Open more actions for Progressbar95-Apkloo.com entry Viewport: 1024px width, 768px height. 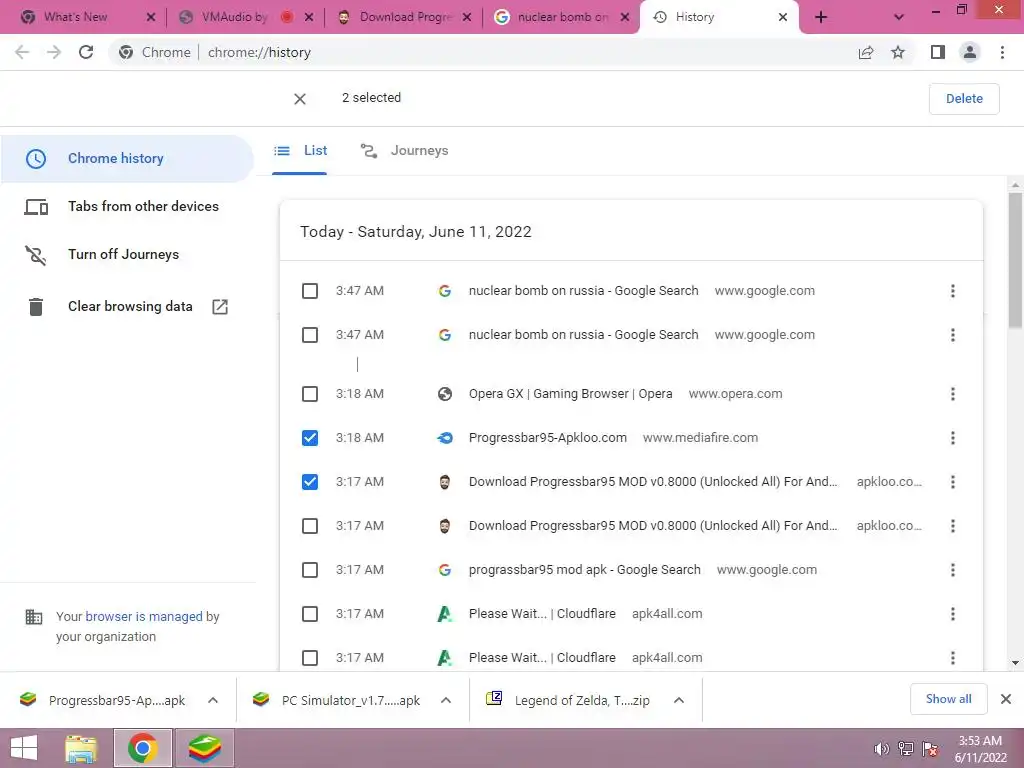click(x=953, y=438)
